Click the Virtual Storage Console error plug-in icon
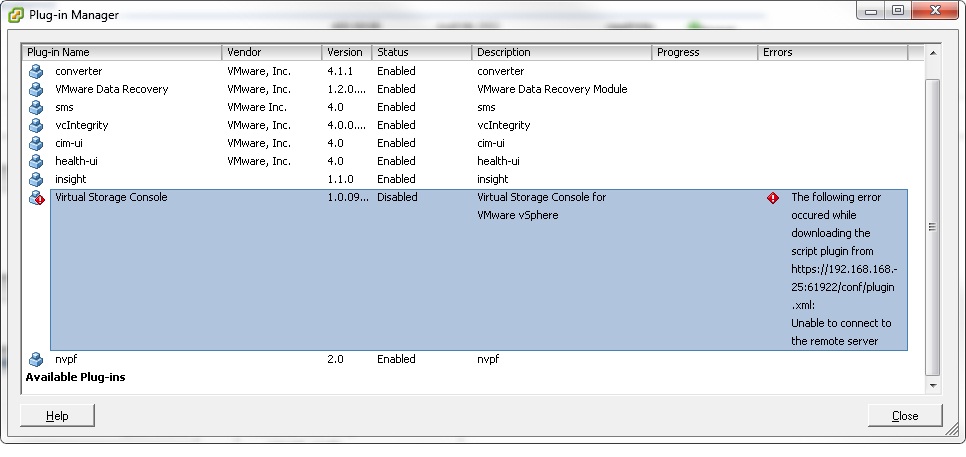The height and width of the screenshot is (457, 966). [x=37, y=198]
